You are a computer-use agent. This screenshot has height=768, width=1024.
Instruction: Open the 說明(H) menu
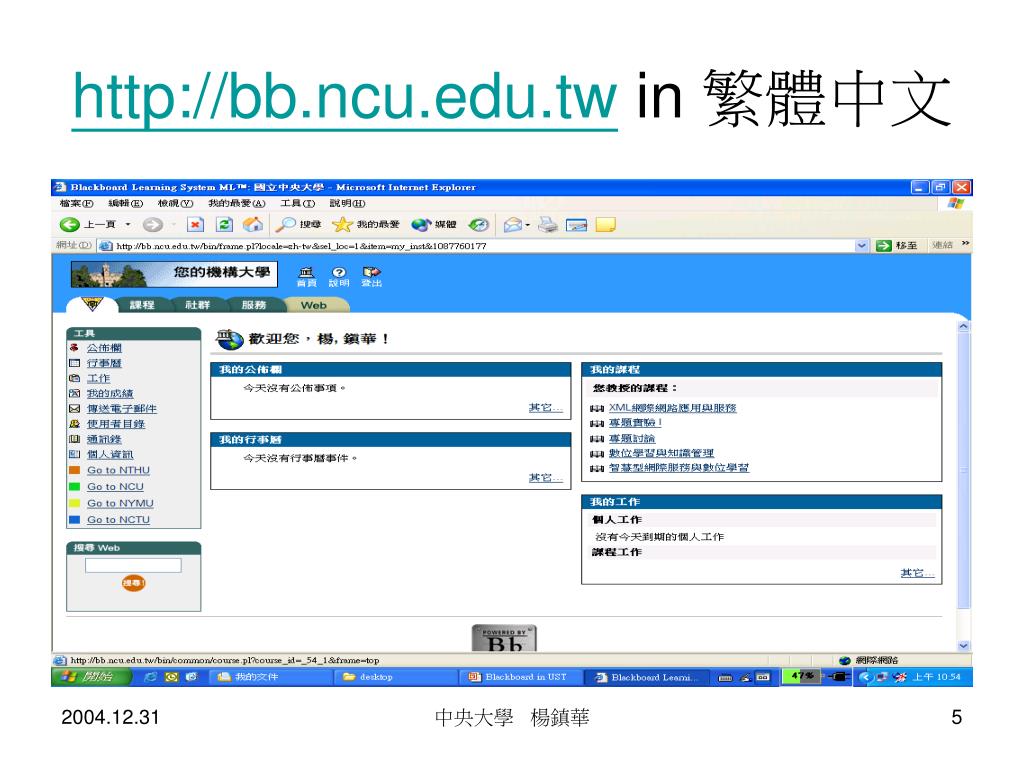tap(347, 203)
